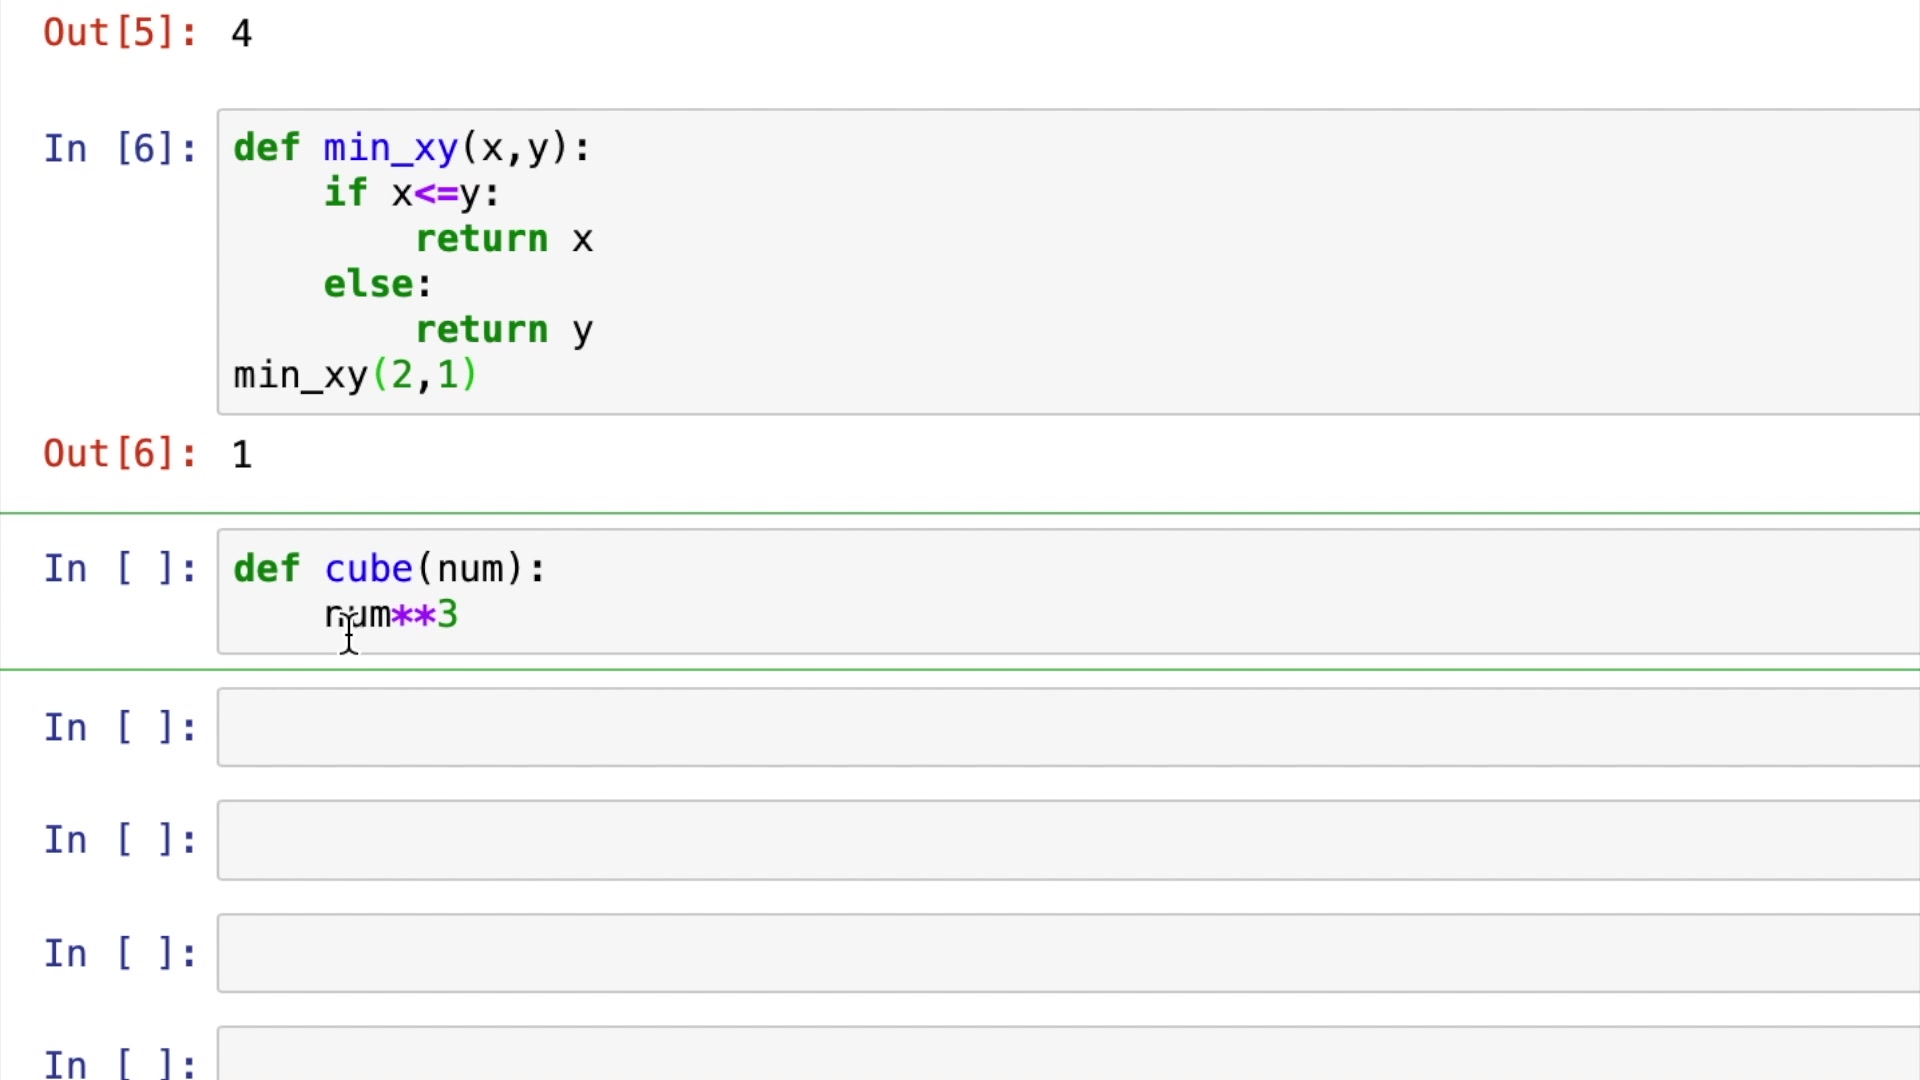This screenshot has height=1080, width=1920.
Task: Click the third empty code cell
Action: click(1066, 953)
